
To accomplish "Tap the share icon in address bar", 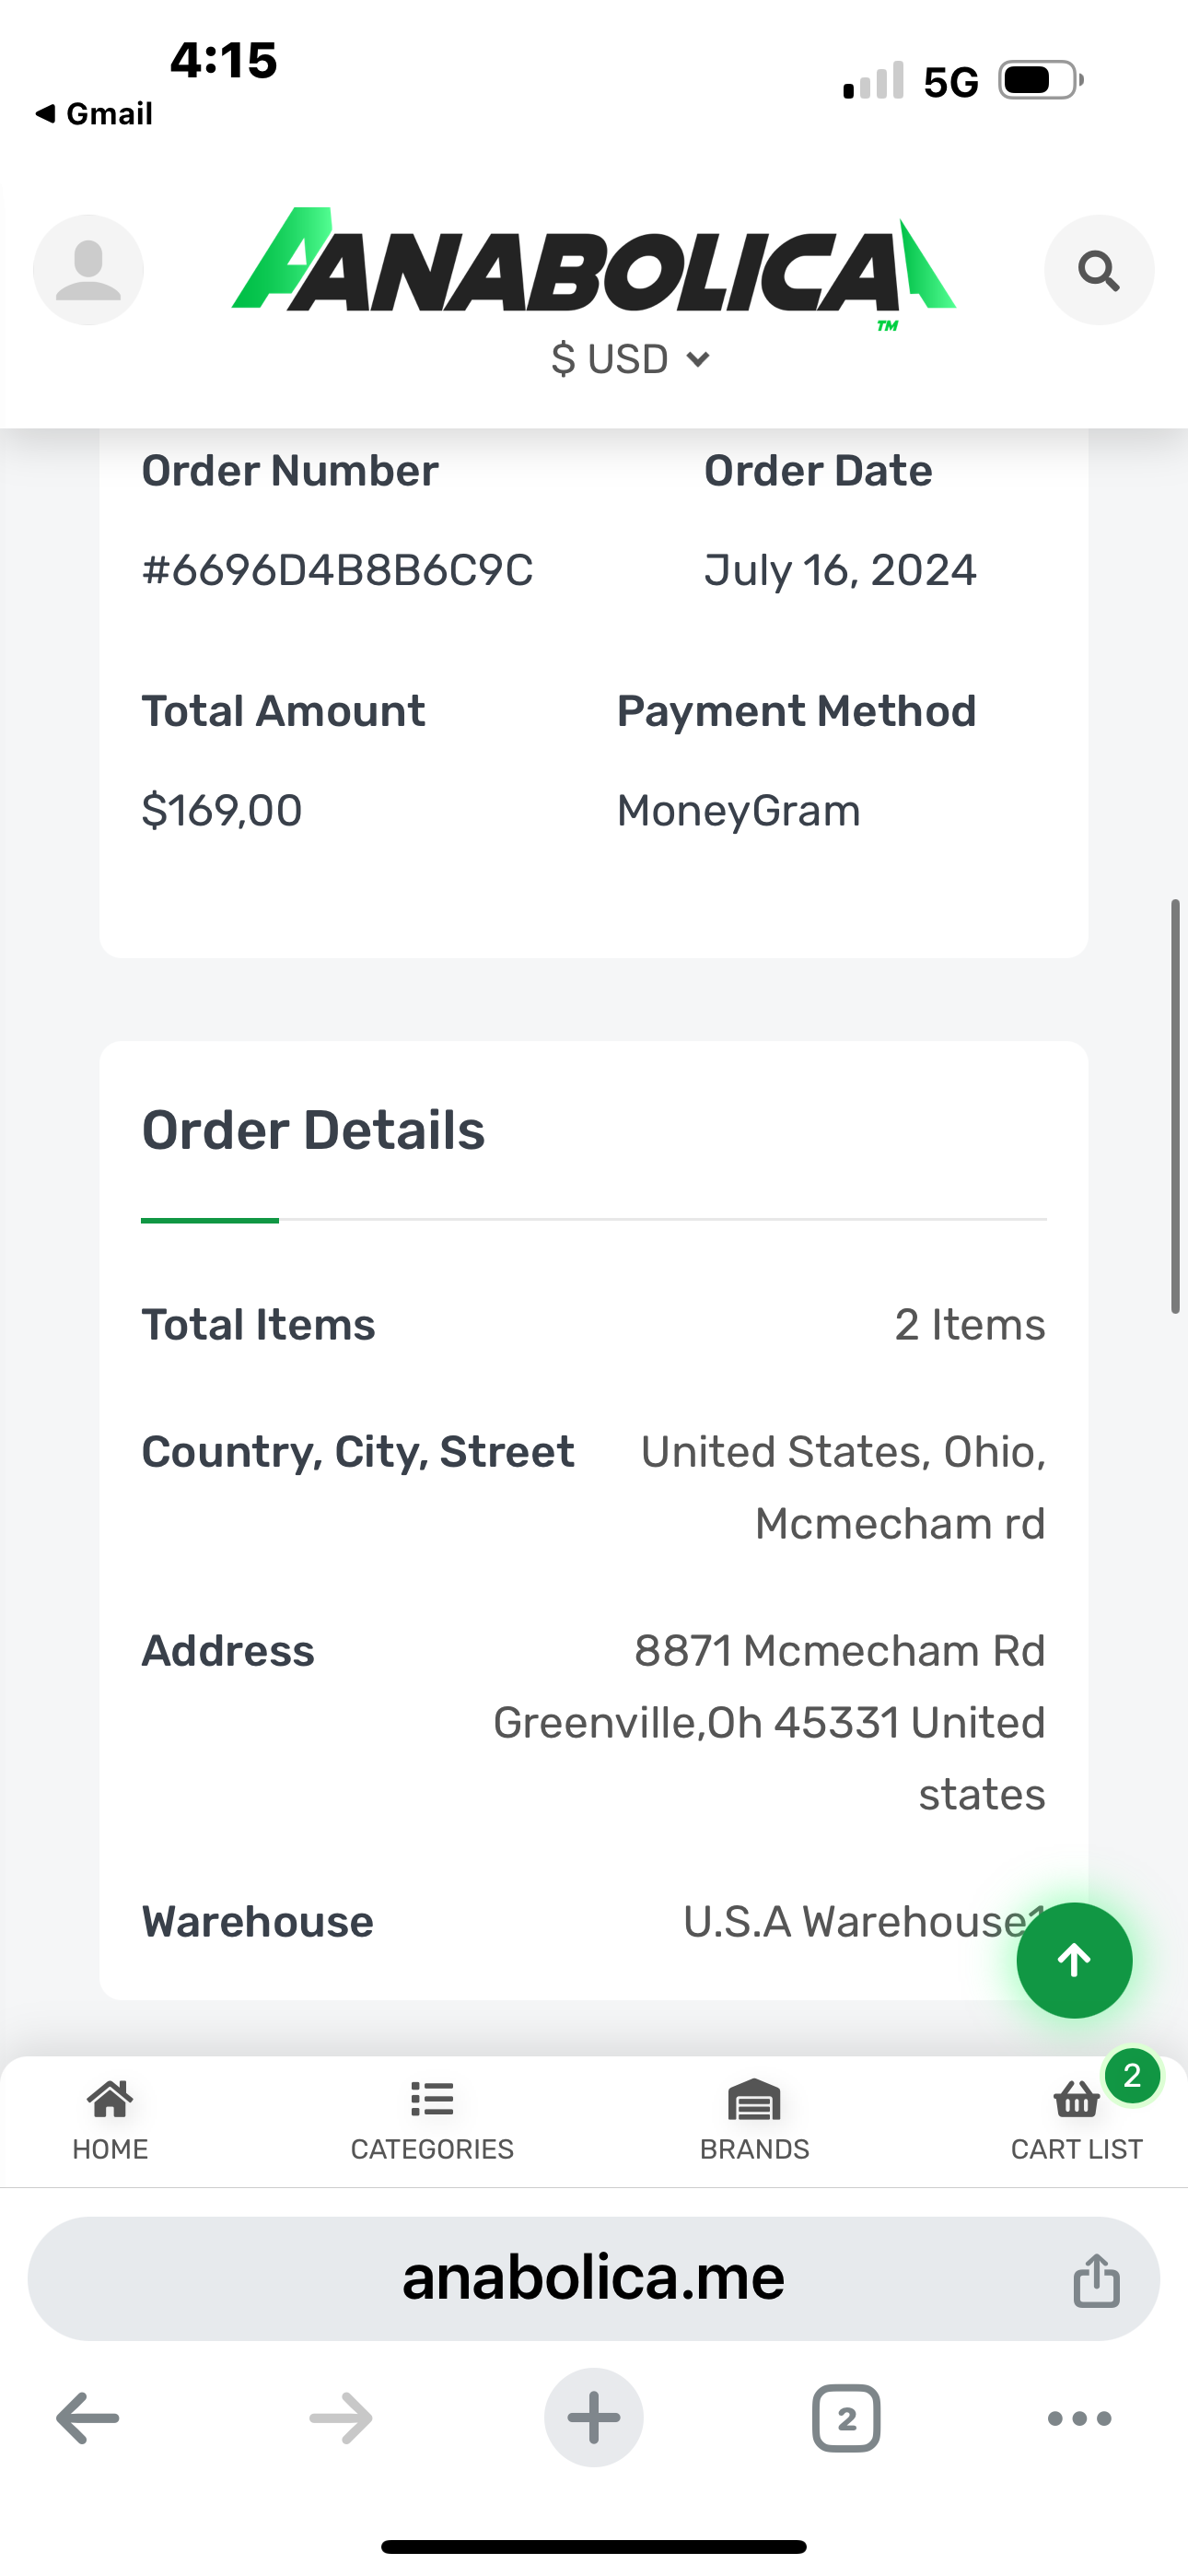I will [x=1096, y=2281].
